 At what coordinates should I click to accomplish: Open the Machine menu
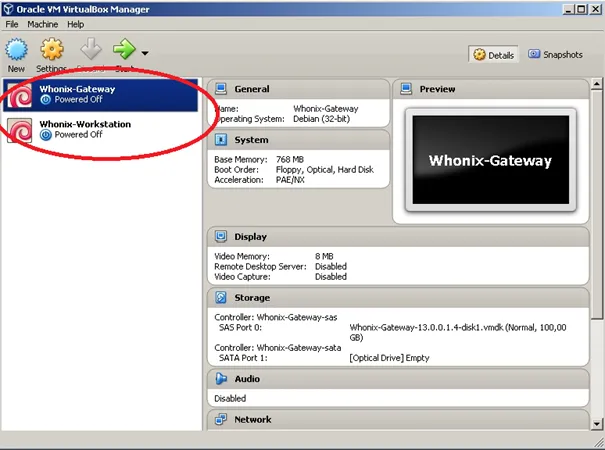coord(42,24)
